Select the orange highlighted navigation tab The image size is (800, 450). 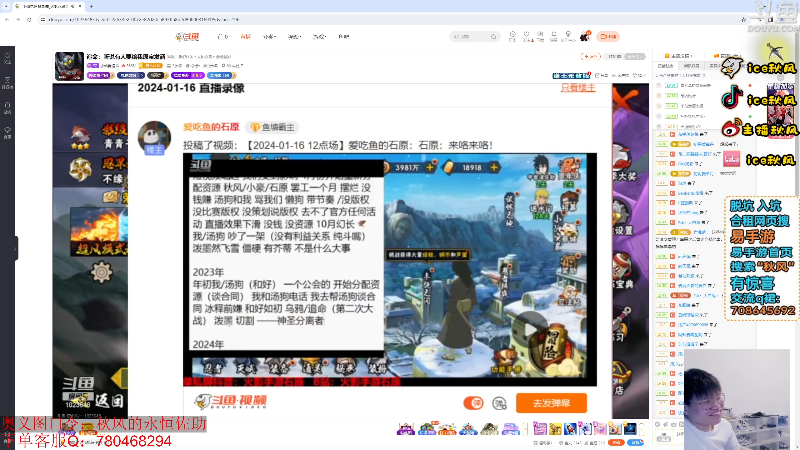(x=245, y=37)
